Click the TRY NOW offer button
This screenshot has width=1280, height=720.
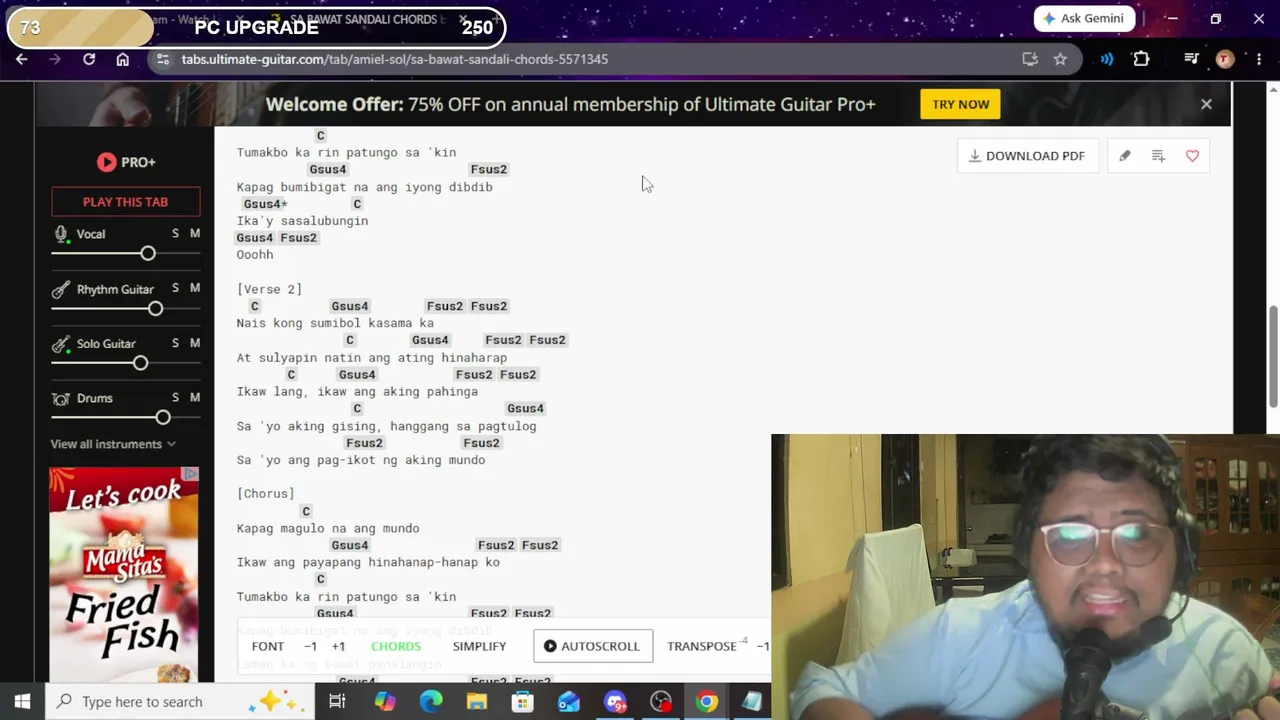960,104
